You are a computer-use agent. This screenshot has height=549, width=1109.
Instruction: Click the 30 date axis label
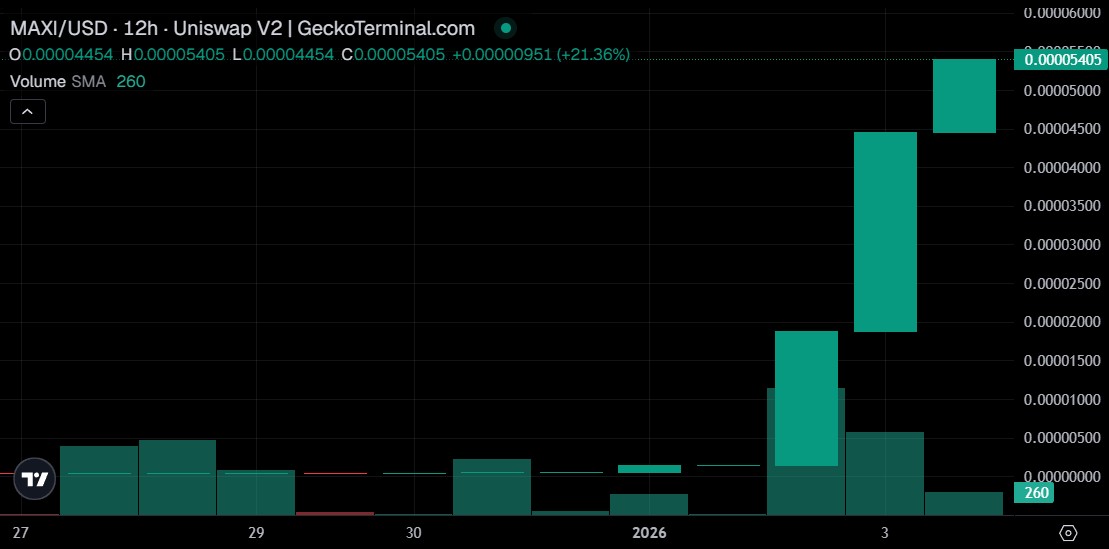[414, 533]
